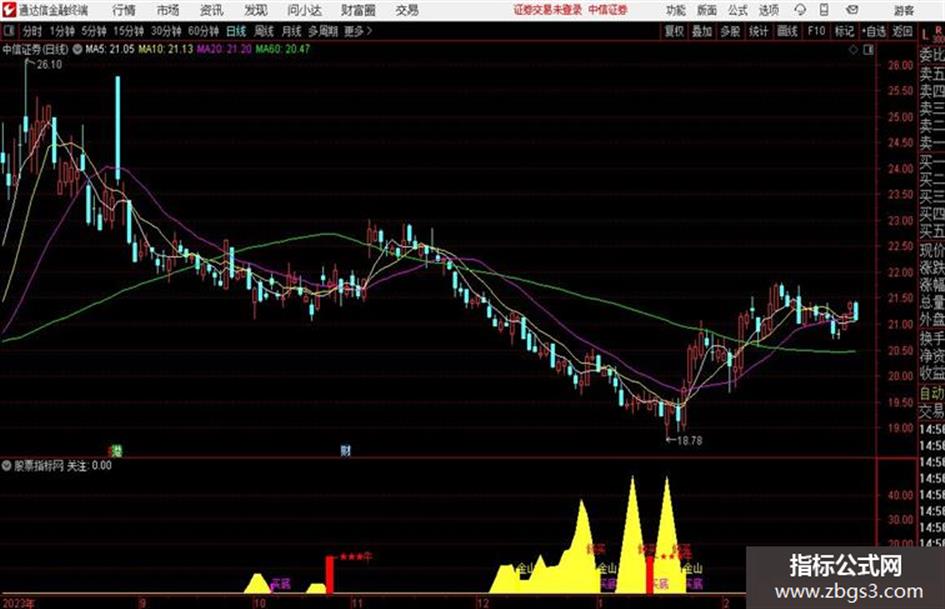945x609 pixels.
Task: Click the red 中信证券 broker link
Action: click(608, 10)
